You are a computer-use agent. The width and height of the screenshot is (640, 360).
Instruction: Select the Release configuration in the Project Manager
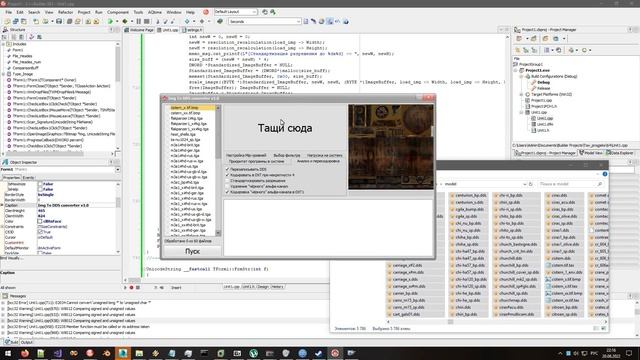[x=544, y=88]
